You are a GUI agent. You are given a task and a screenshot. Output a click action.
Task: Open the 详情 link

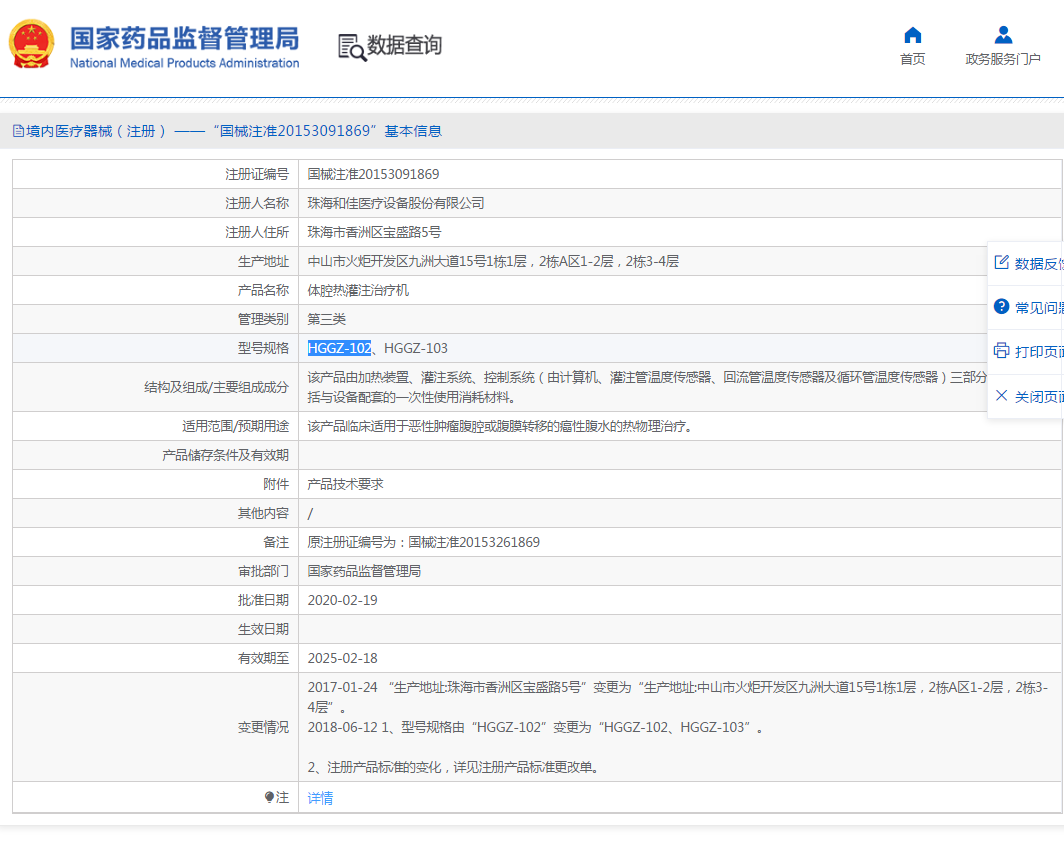point(320,798)
